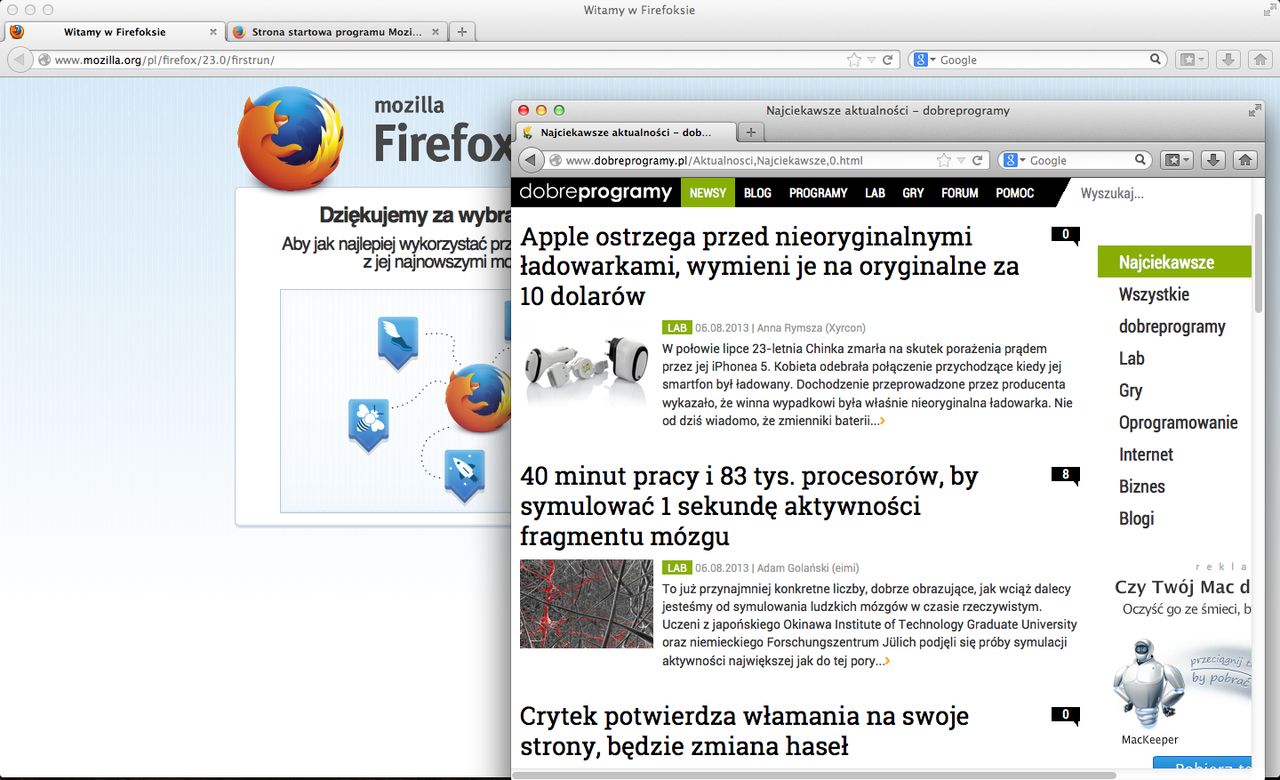
Task: Select the Najciekawsze aktualności tab
Action: [x=626, y=132]
